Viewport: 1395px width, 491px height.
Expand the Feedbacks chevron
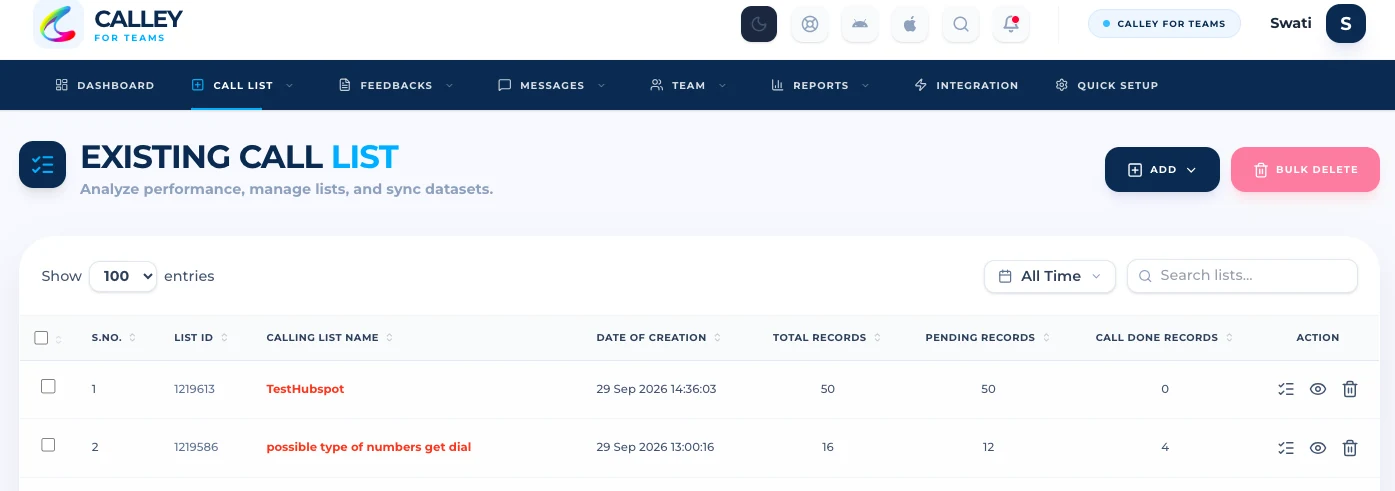pos(449,85)
